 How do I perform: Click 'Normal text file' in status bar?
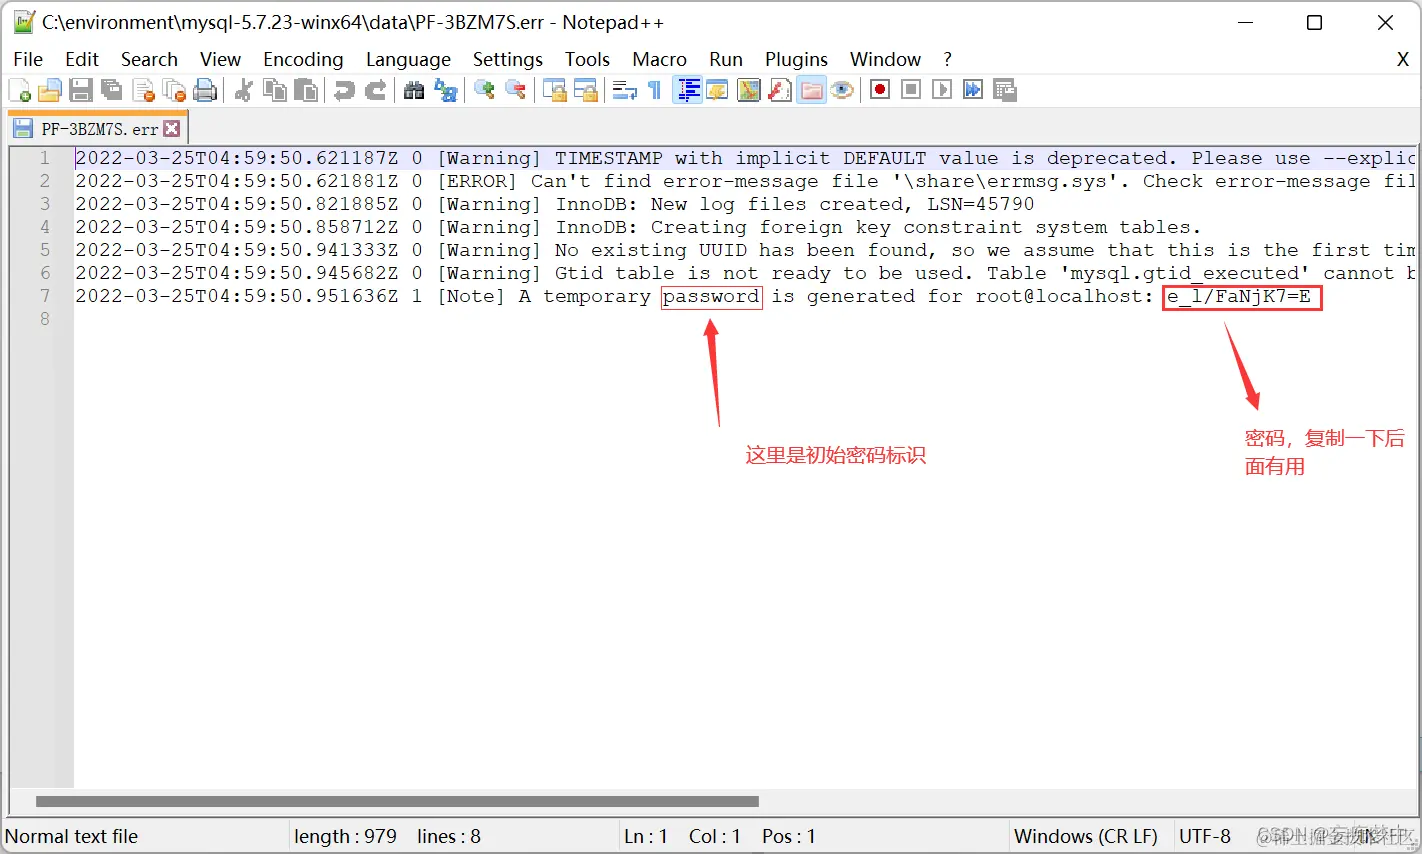coord(72,836)
